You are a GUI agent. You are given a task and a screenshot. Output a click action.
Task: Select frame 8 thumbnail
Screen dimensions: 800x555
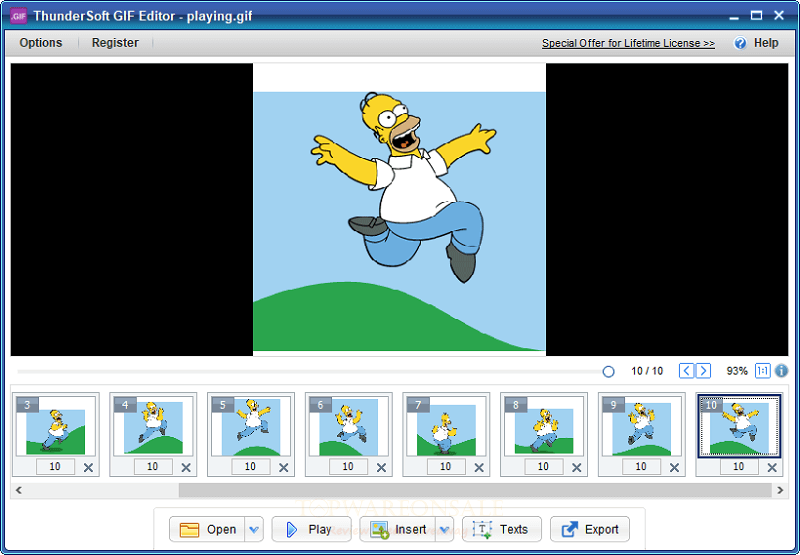point(544,426)
